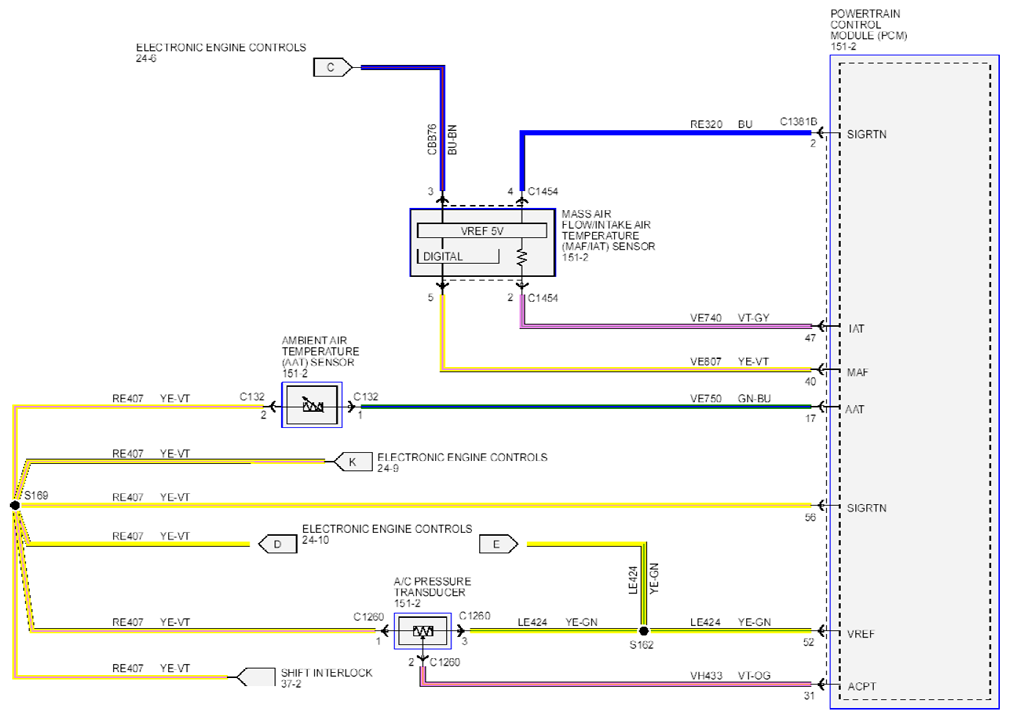Select the Ambient Air Temperature sensor symbol
This screenshot has height=719, width=1009.
click(x=312, y=405)
